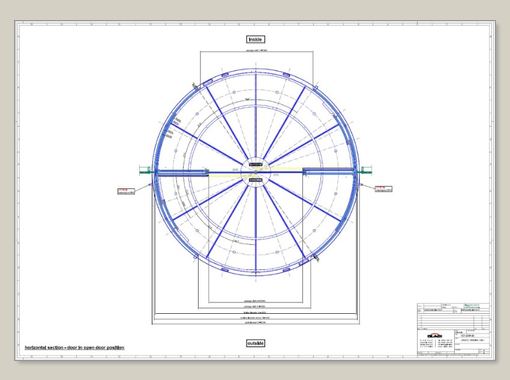
Task: Click the boxed "outside" label at bottom
Action: point(256,343)
